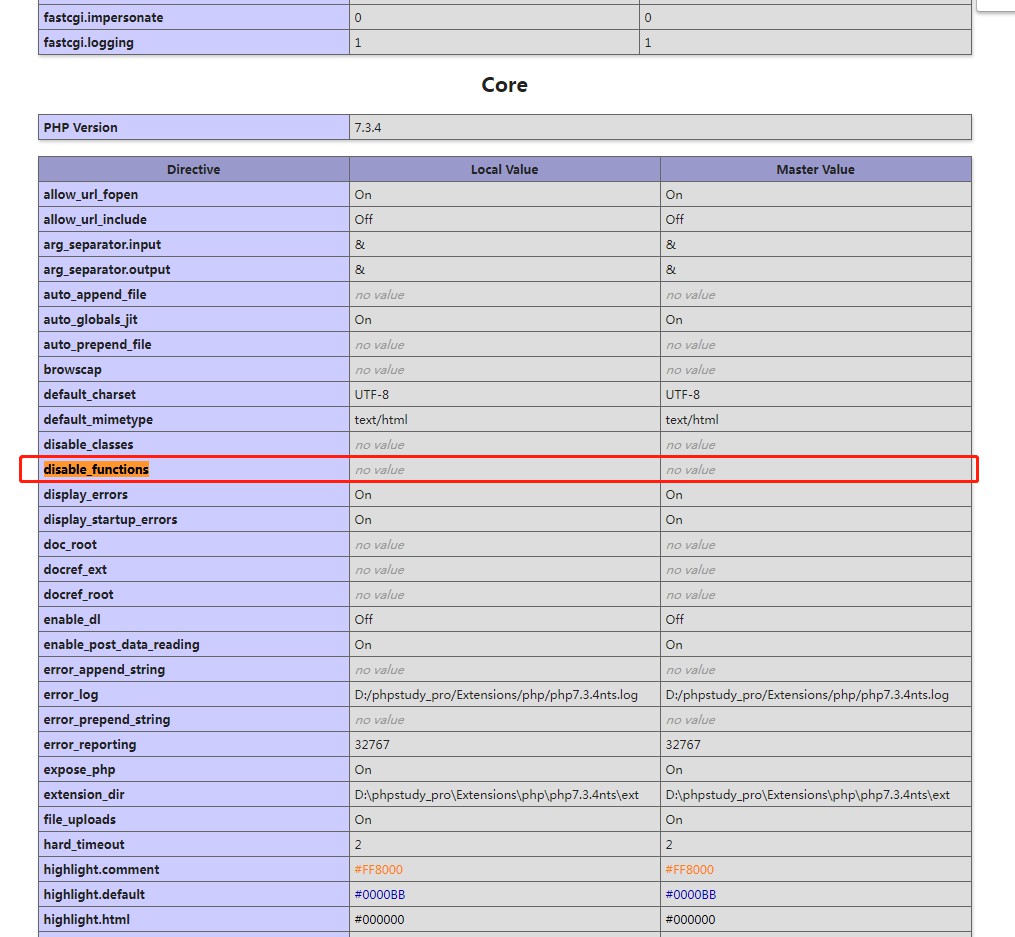Click the error_log local value path

click(496, 694)
